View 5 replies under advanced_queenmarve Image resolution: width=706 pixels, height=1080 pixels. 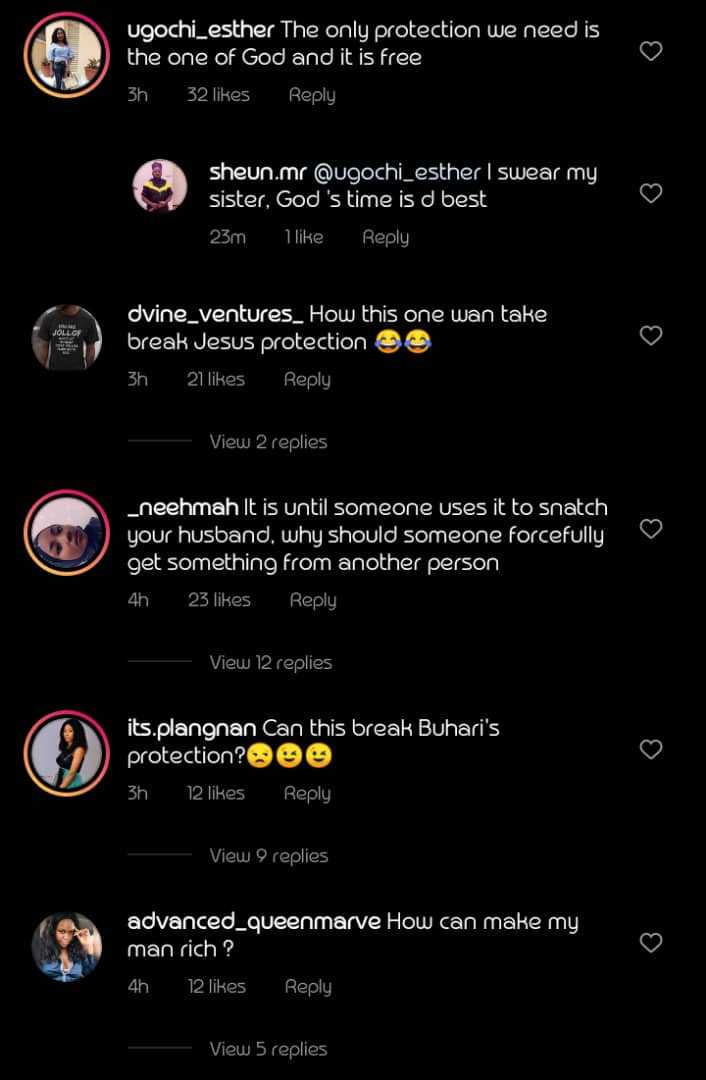click(x=268, y=1049)
